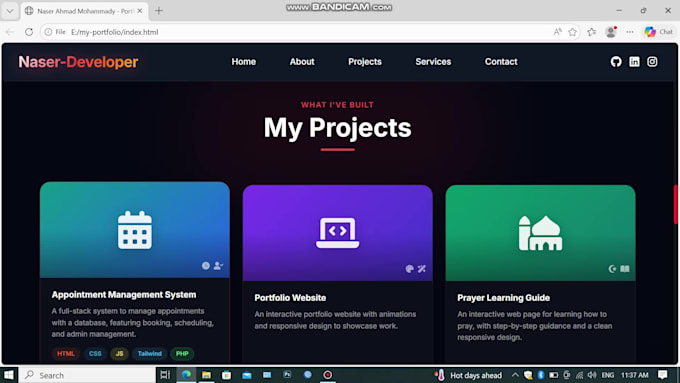Click the HTML tag on Appointment card
The image size is (680, 383).
point(65,354)
